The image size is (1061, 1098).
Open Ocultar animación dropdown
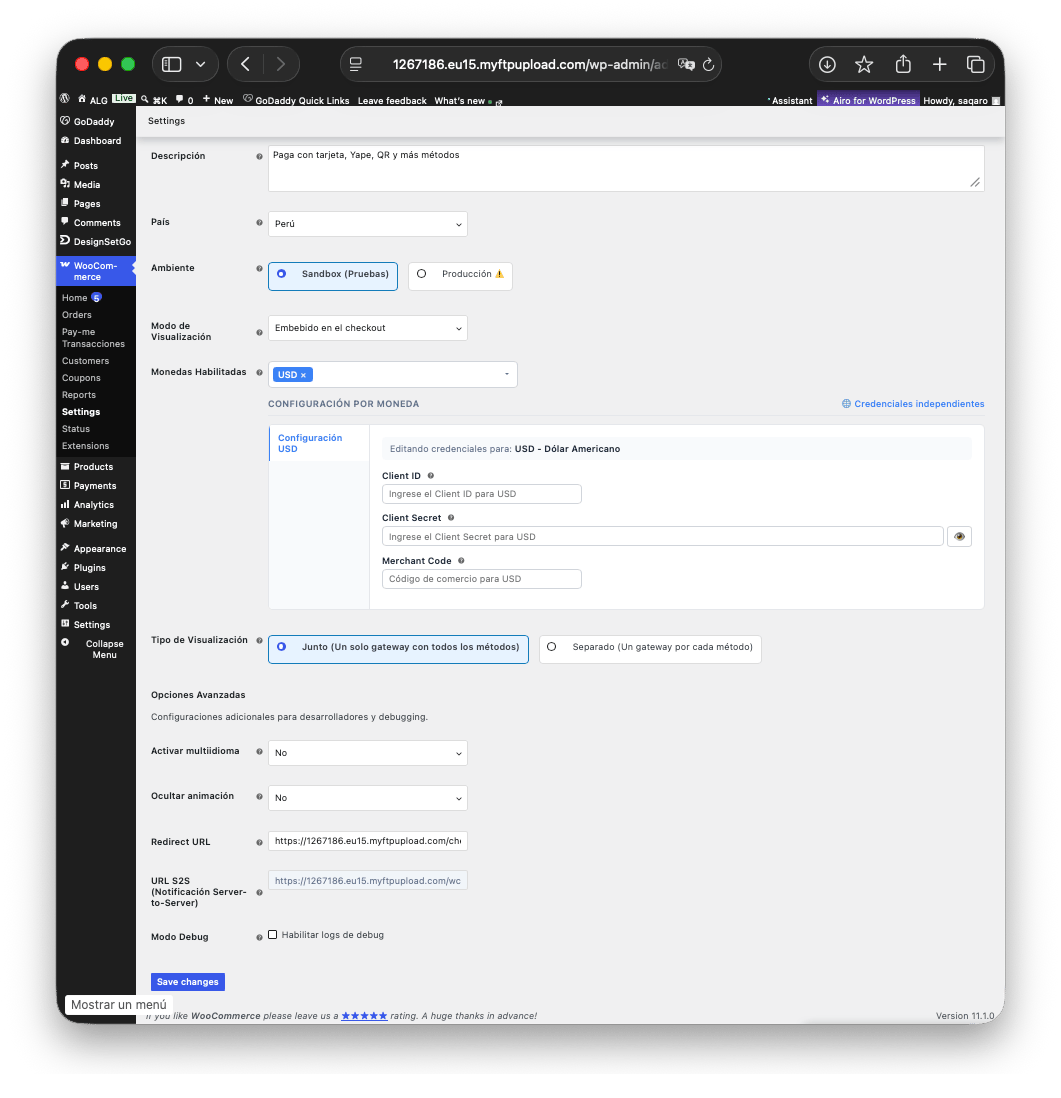point(368,798)
